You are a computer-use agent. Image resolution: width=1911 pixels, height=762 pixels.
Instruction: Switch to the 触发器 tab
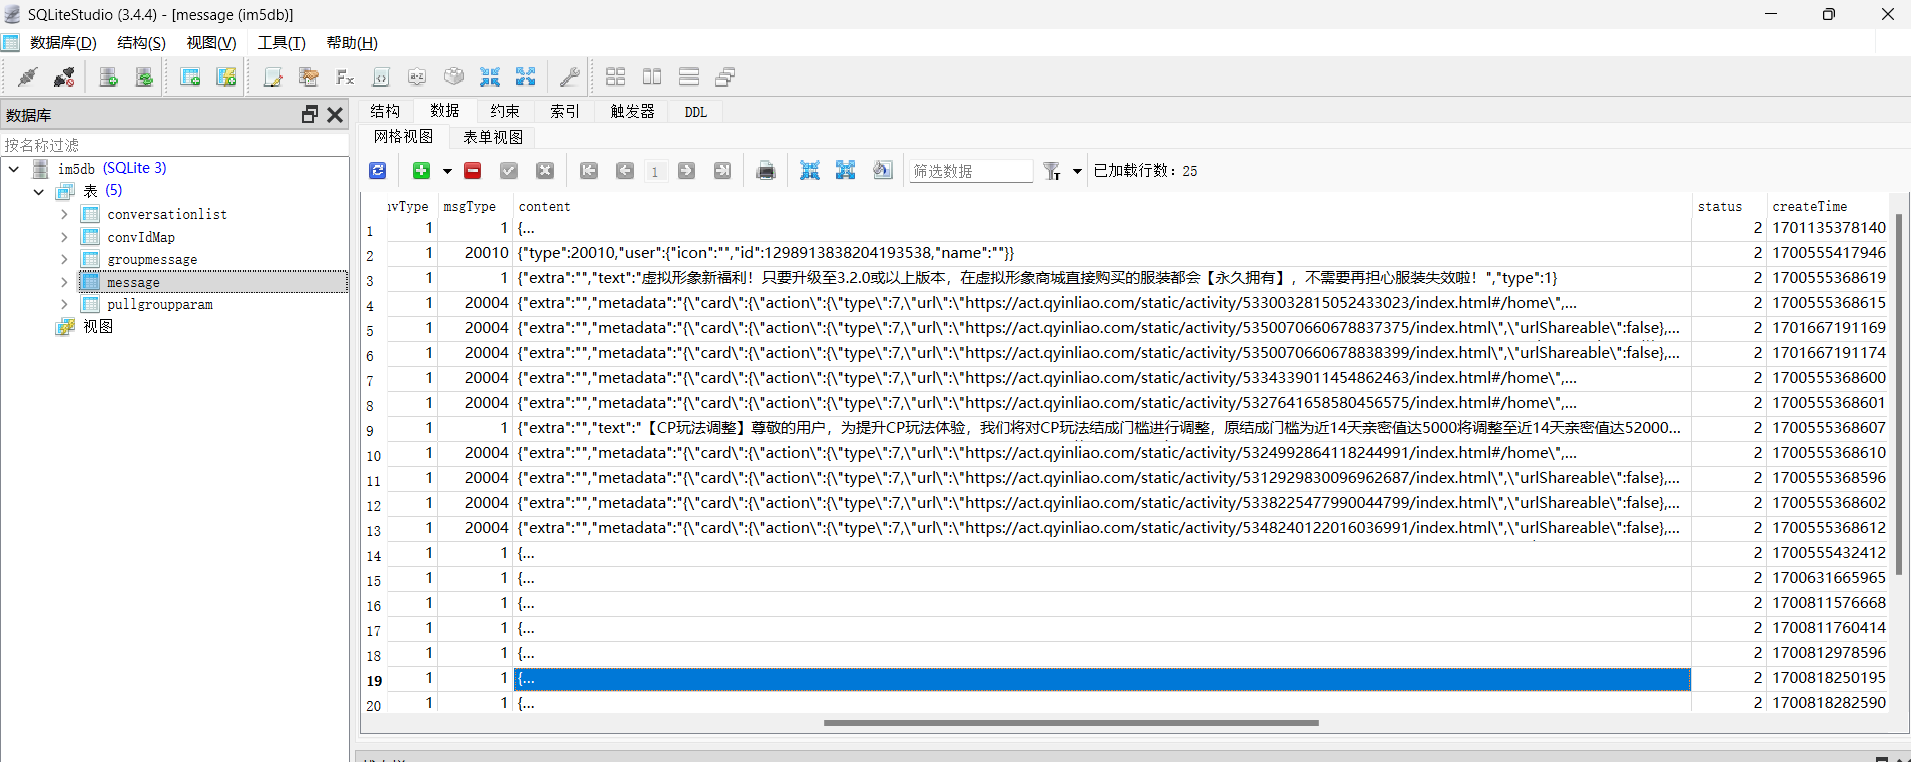click(x=632, y=111)
